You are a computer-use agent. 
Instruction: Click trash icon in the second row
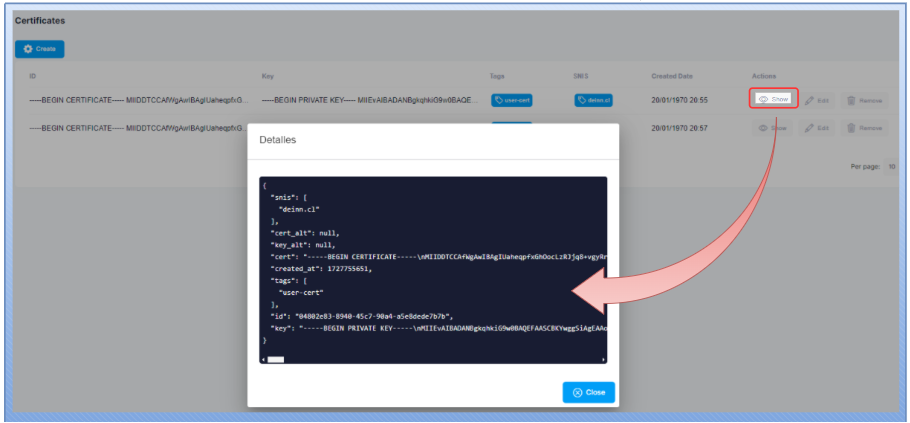(x=851, y=128)
